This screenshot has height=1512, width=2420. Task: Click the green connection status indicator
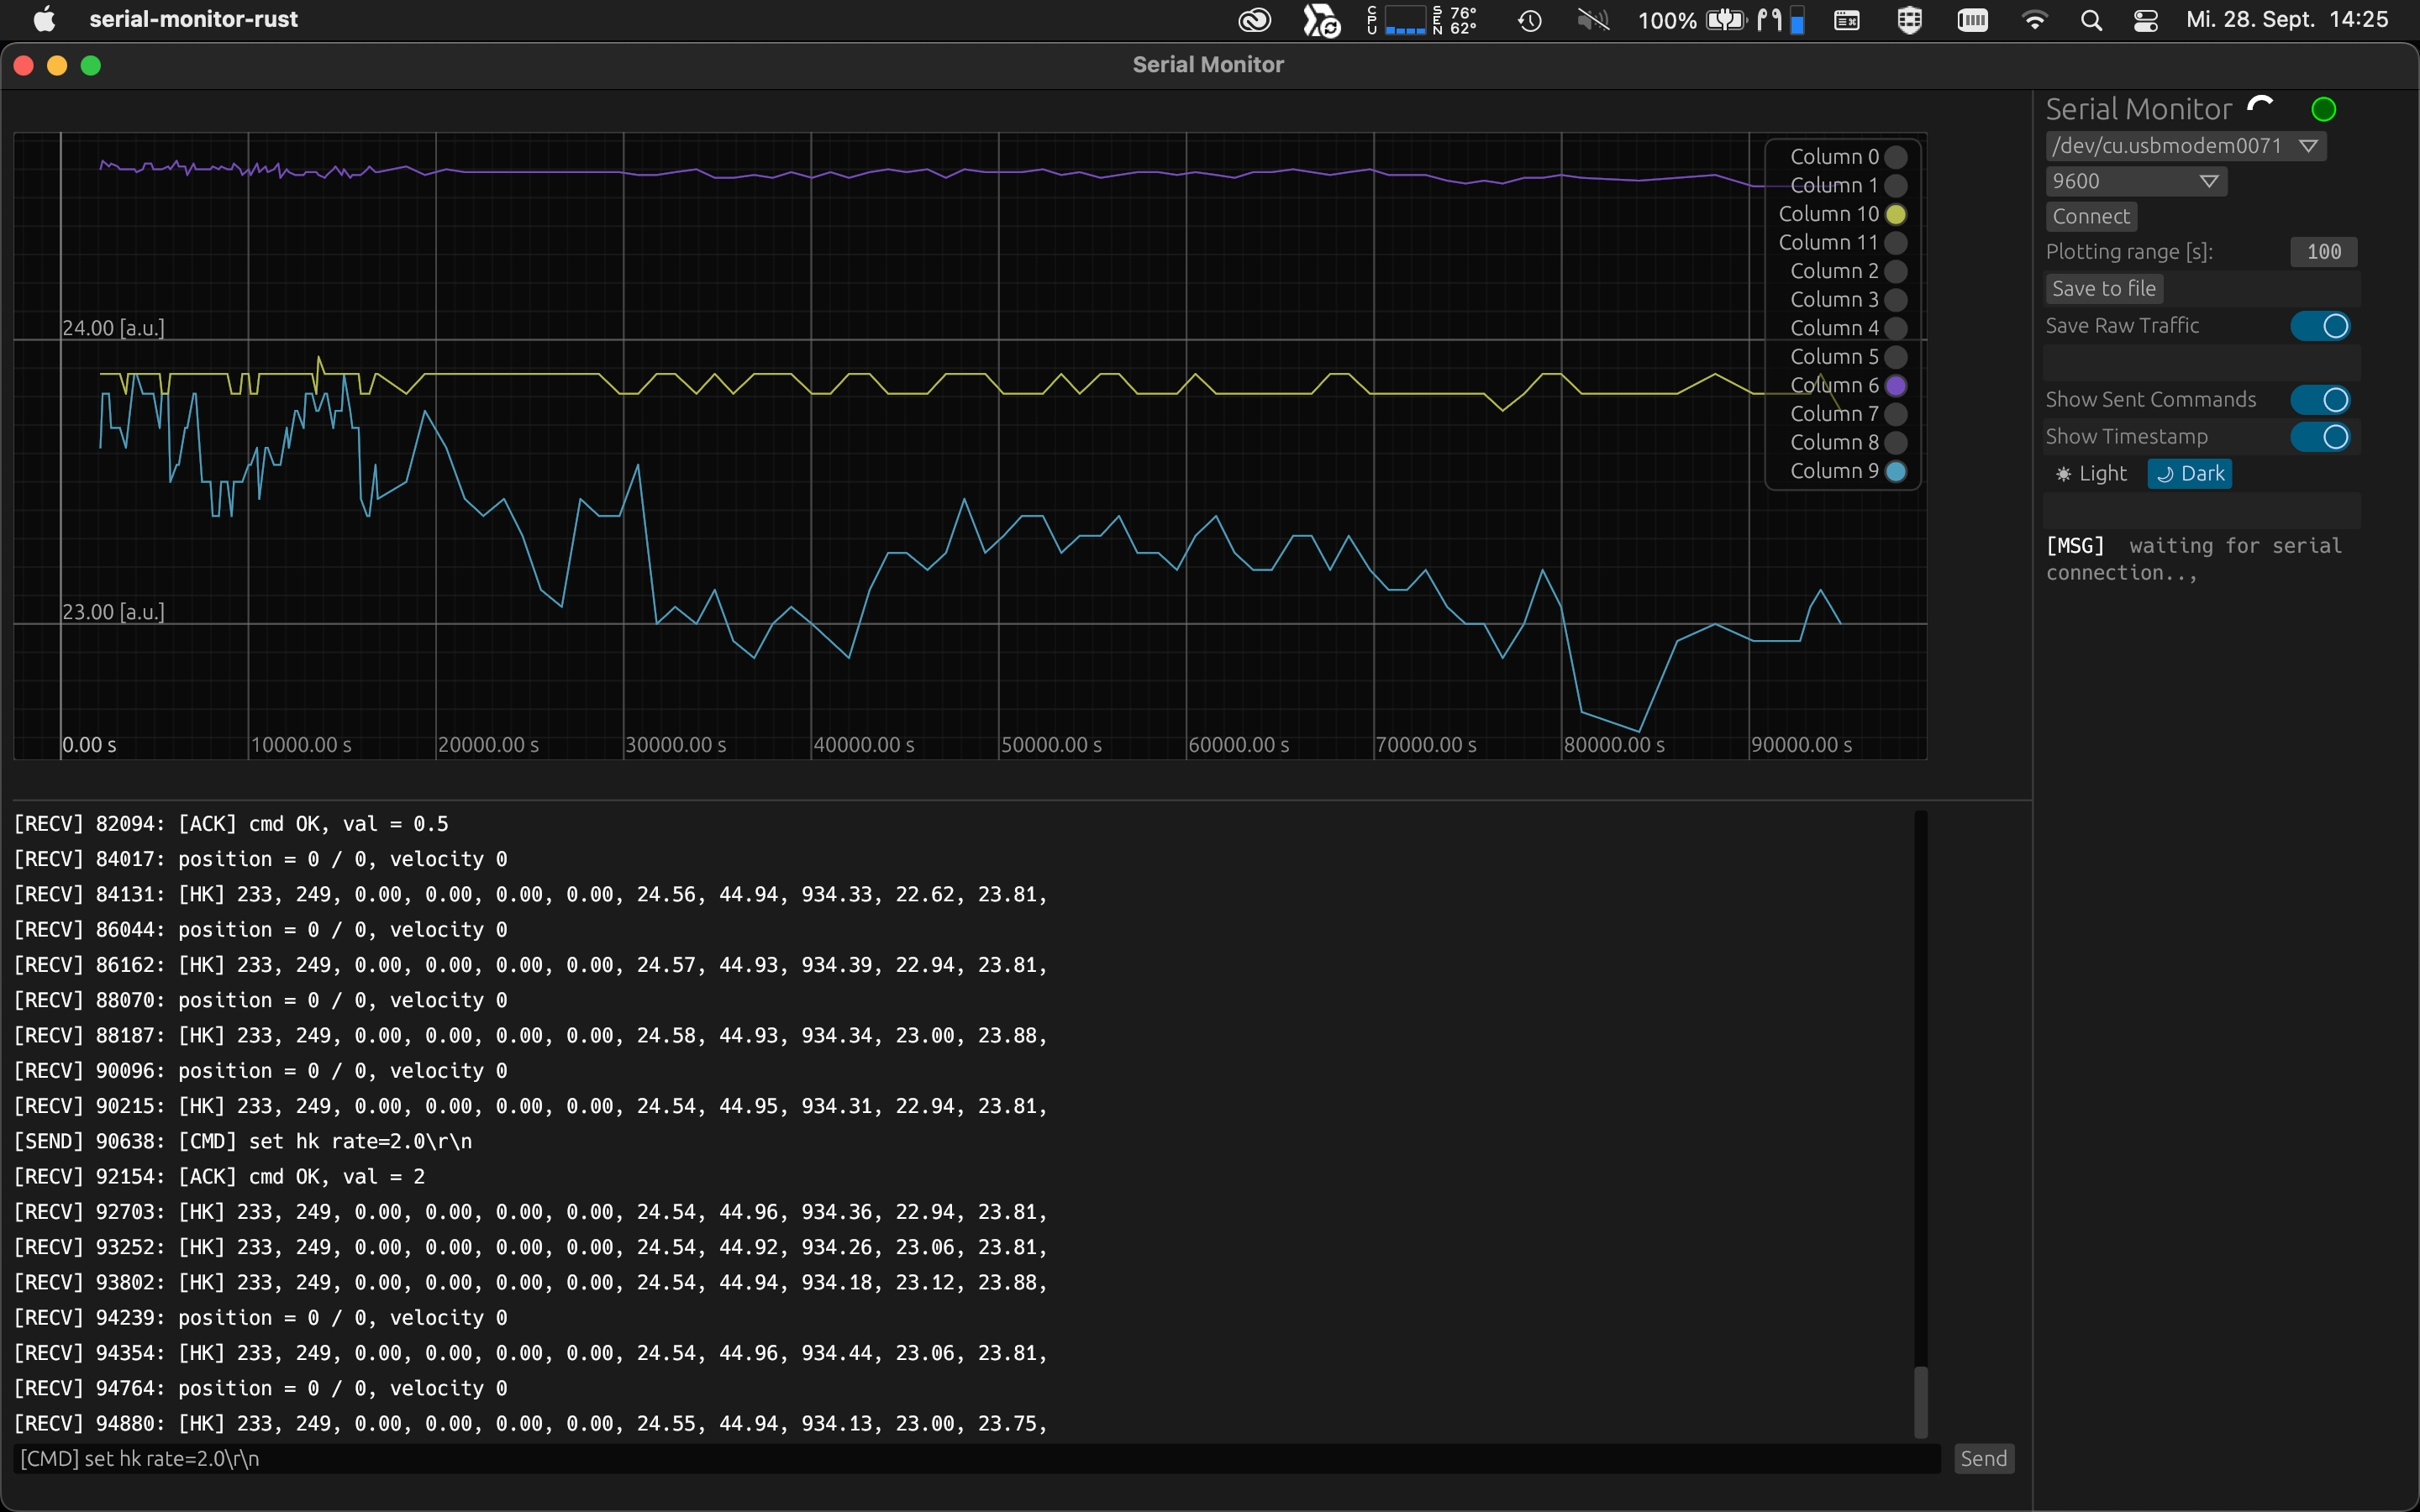tap(2326, 108)
